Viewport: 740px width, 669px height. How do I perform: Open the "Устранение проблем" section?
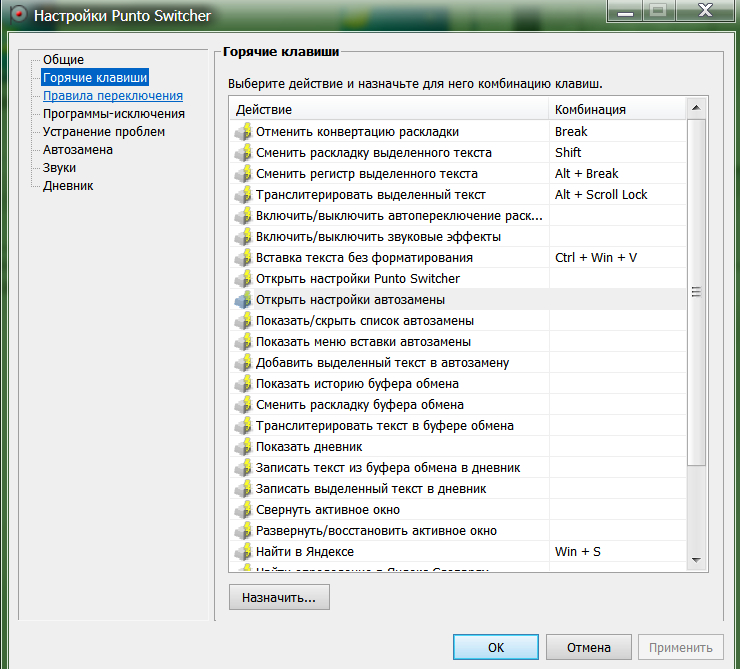pos(104,132)
